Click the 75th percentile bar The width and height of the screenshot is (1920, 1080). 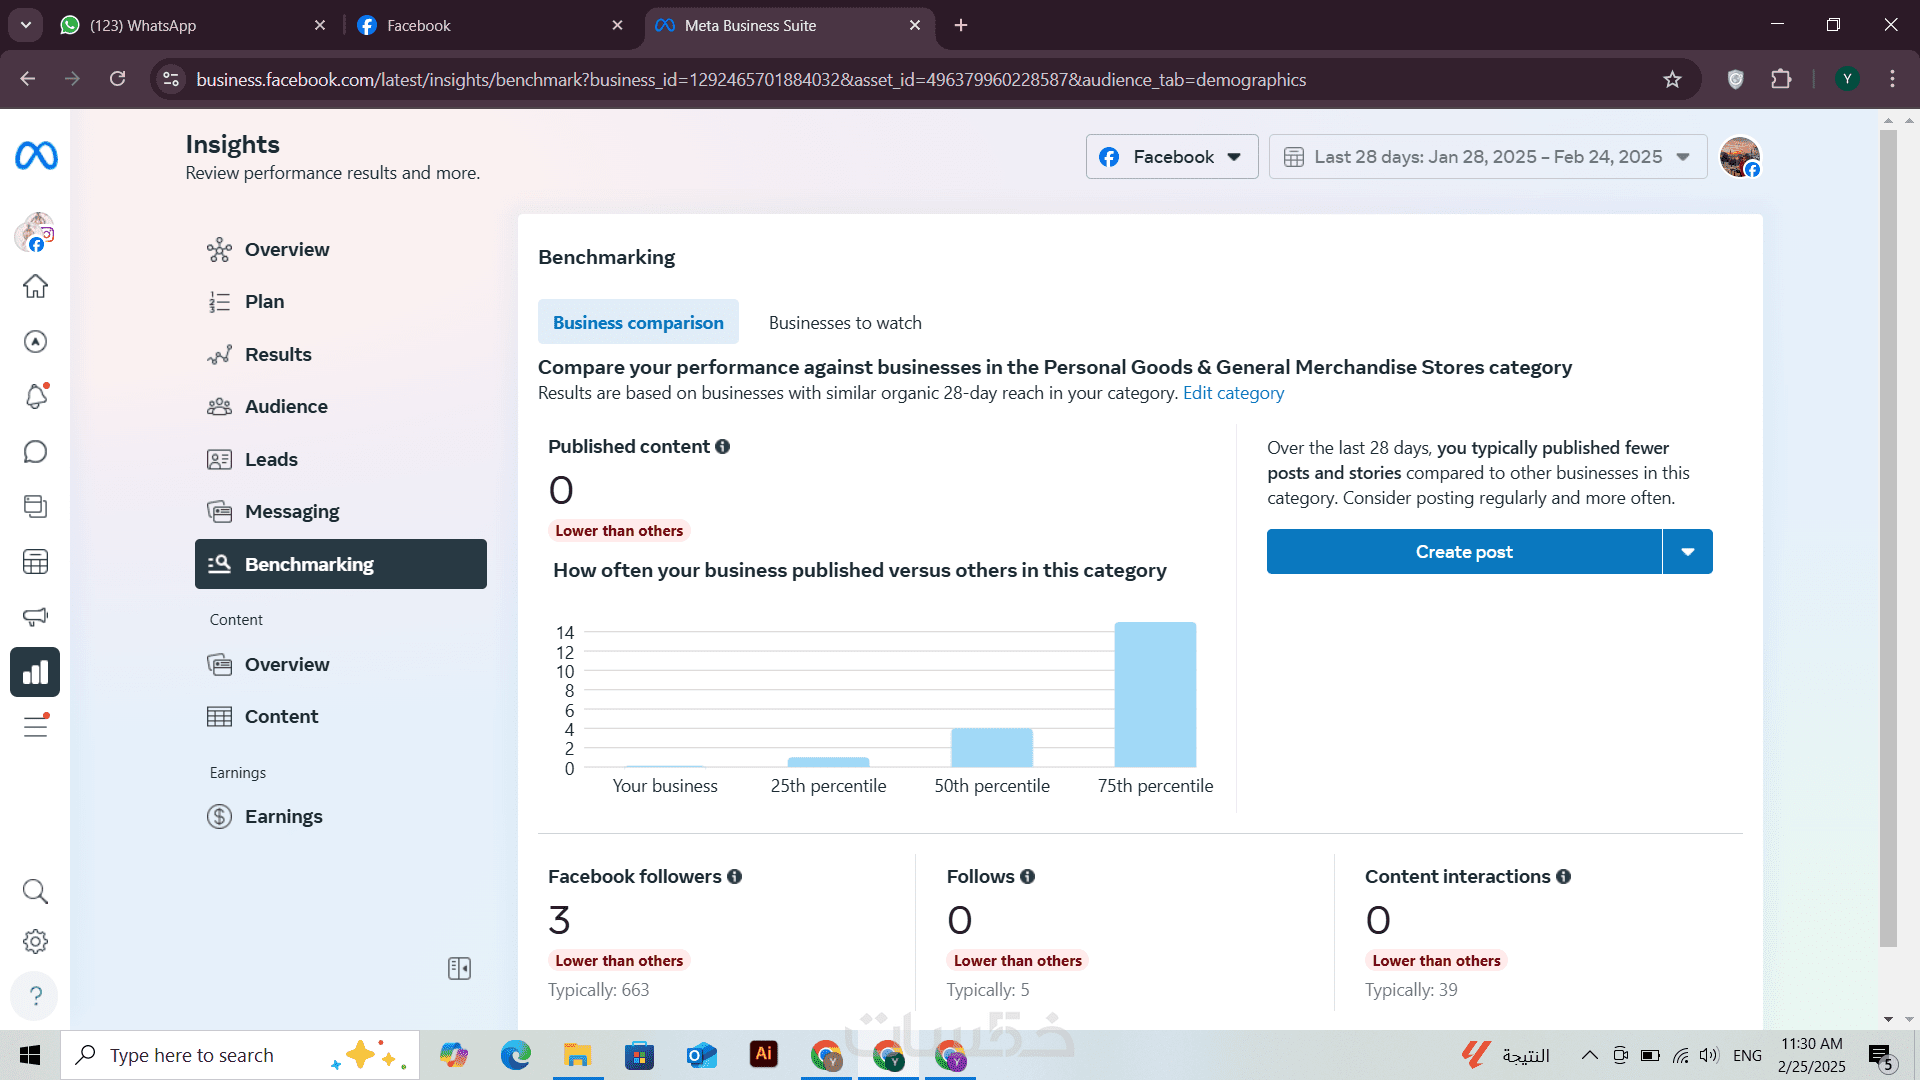[x=1155, y=695]
